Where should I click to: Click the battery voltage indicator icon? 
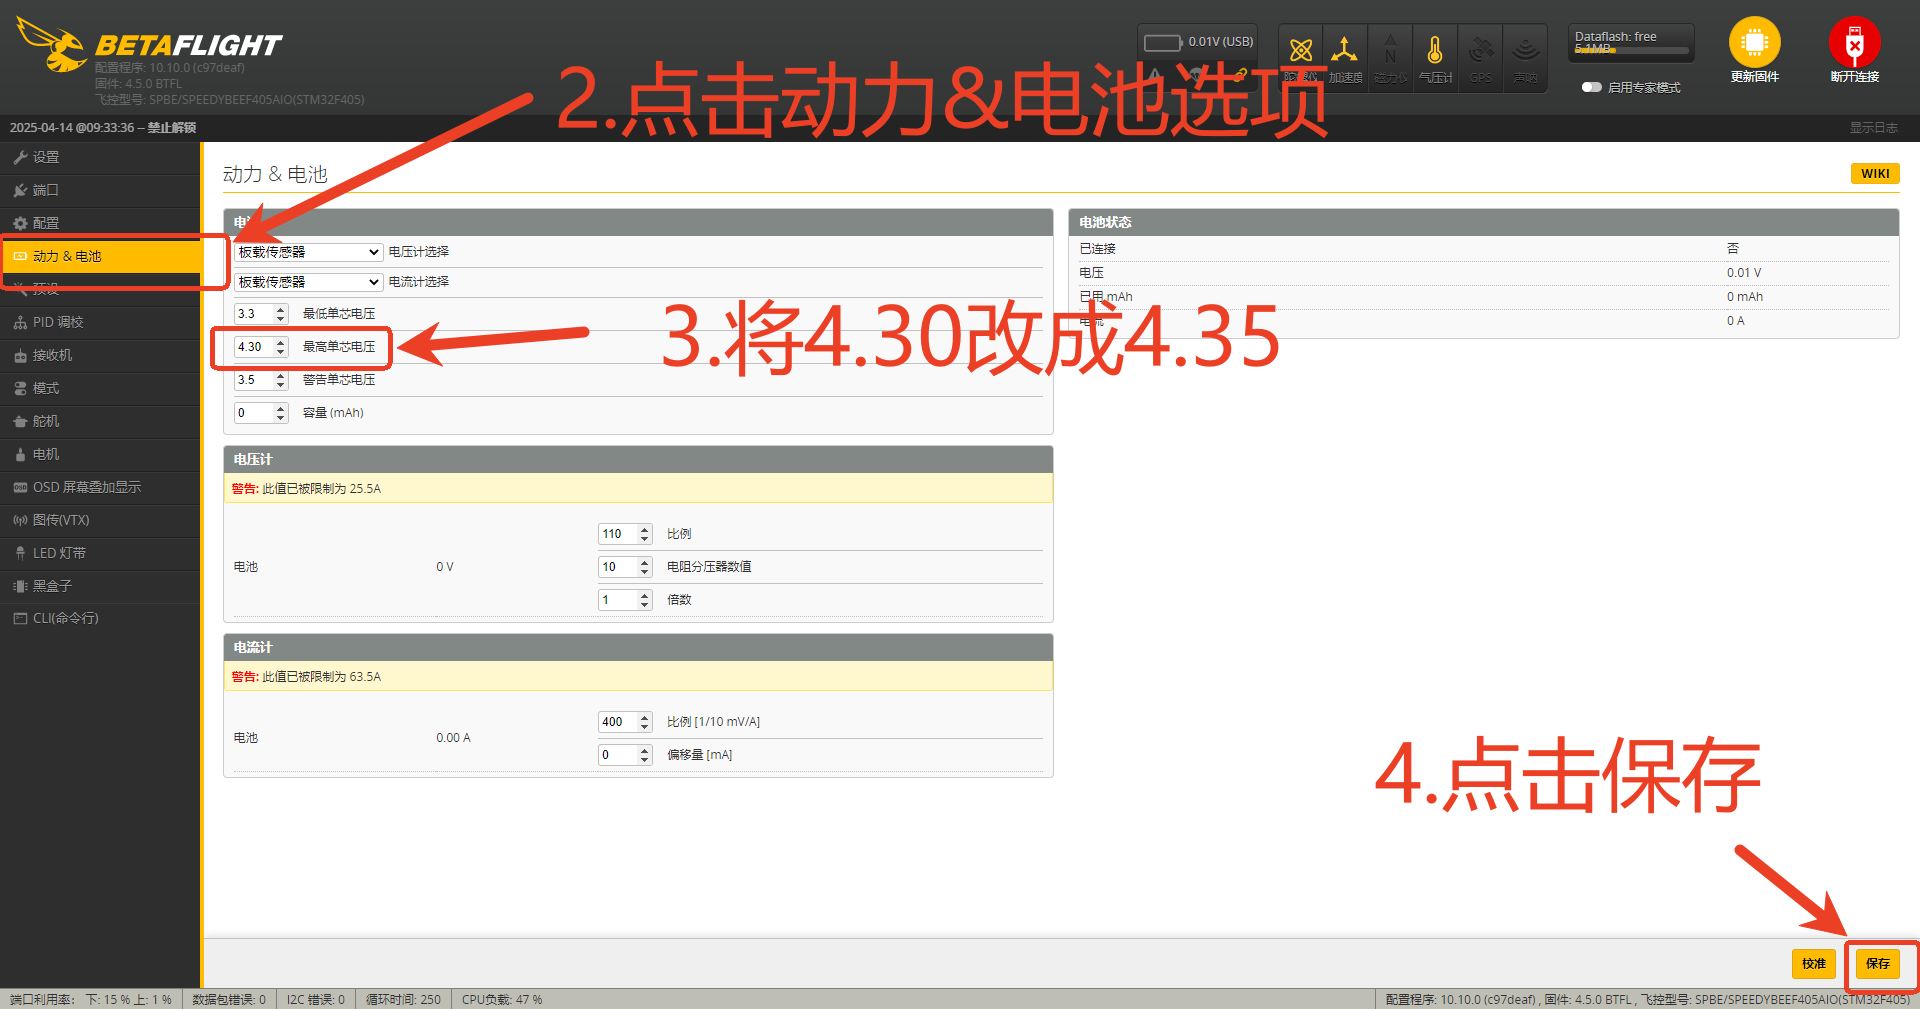point(1162,43)
